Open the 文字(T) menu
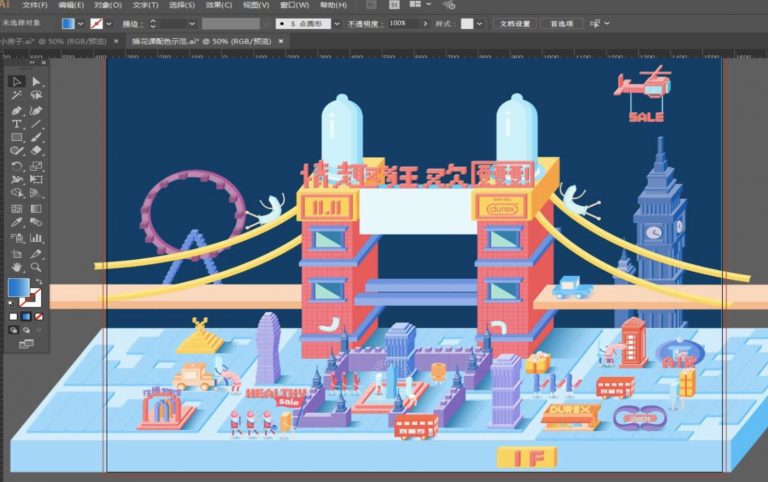Screen dimensions: 768x482 (x=145, y=5)
